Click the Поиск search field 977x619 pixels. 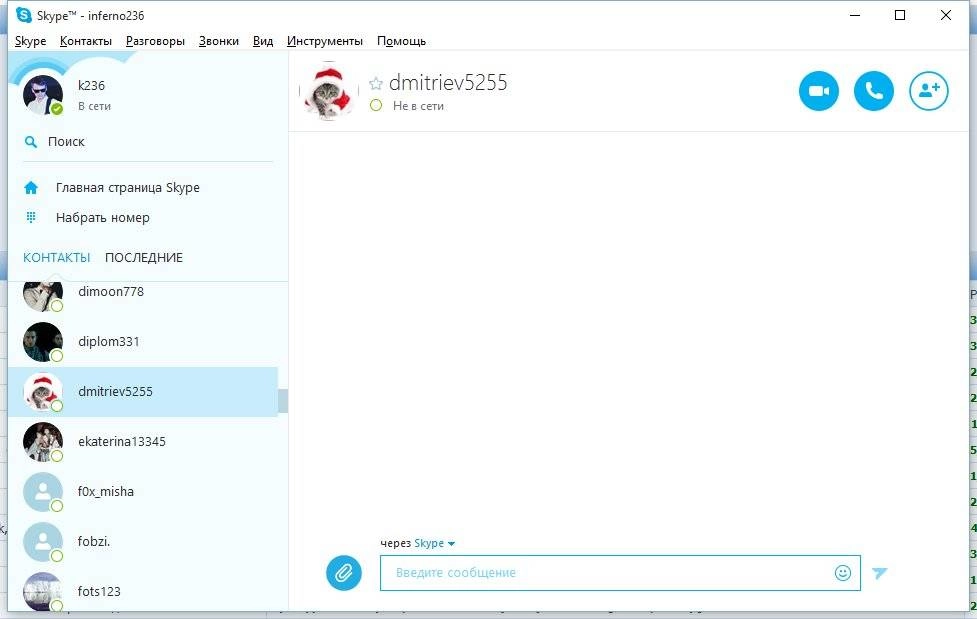[x=148, y=142]
